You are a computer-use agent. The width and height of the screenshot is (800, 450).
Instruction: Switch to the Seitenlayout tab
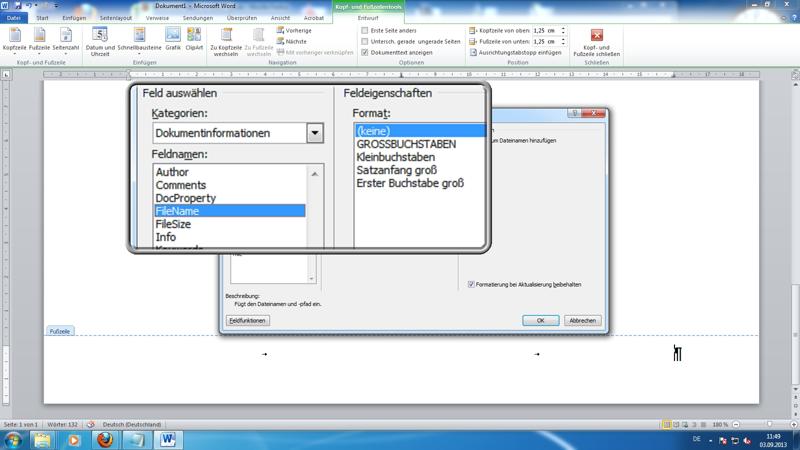click(116, 18)
